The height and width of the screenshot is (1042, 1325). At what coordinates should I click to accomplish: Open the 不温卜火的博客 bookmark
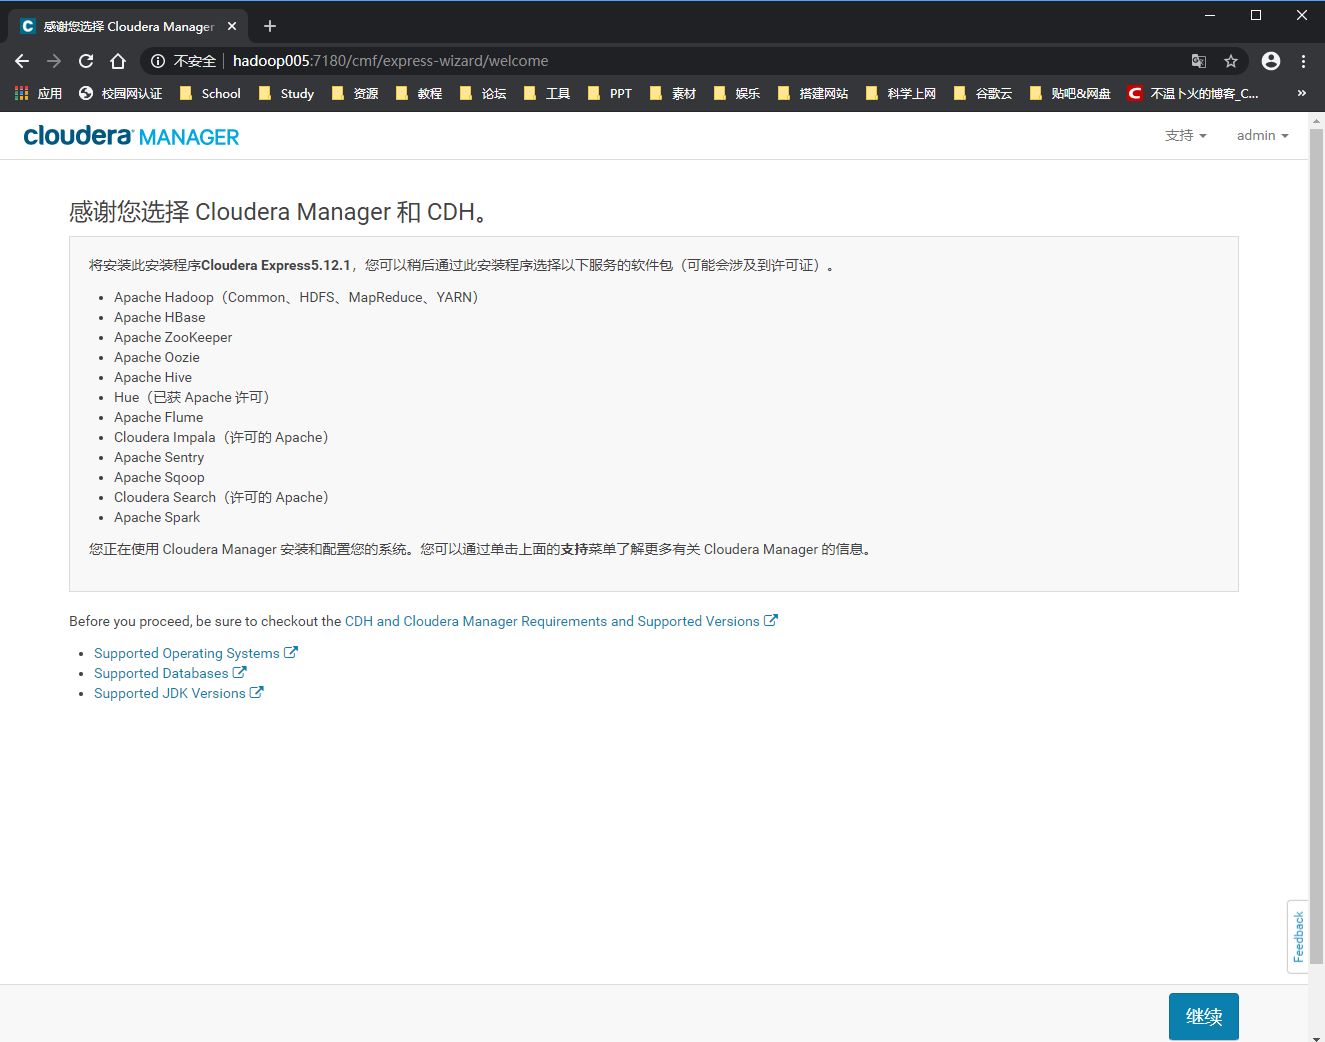tap(1193, 93)
